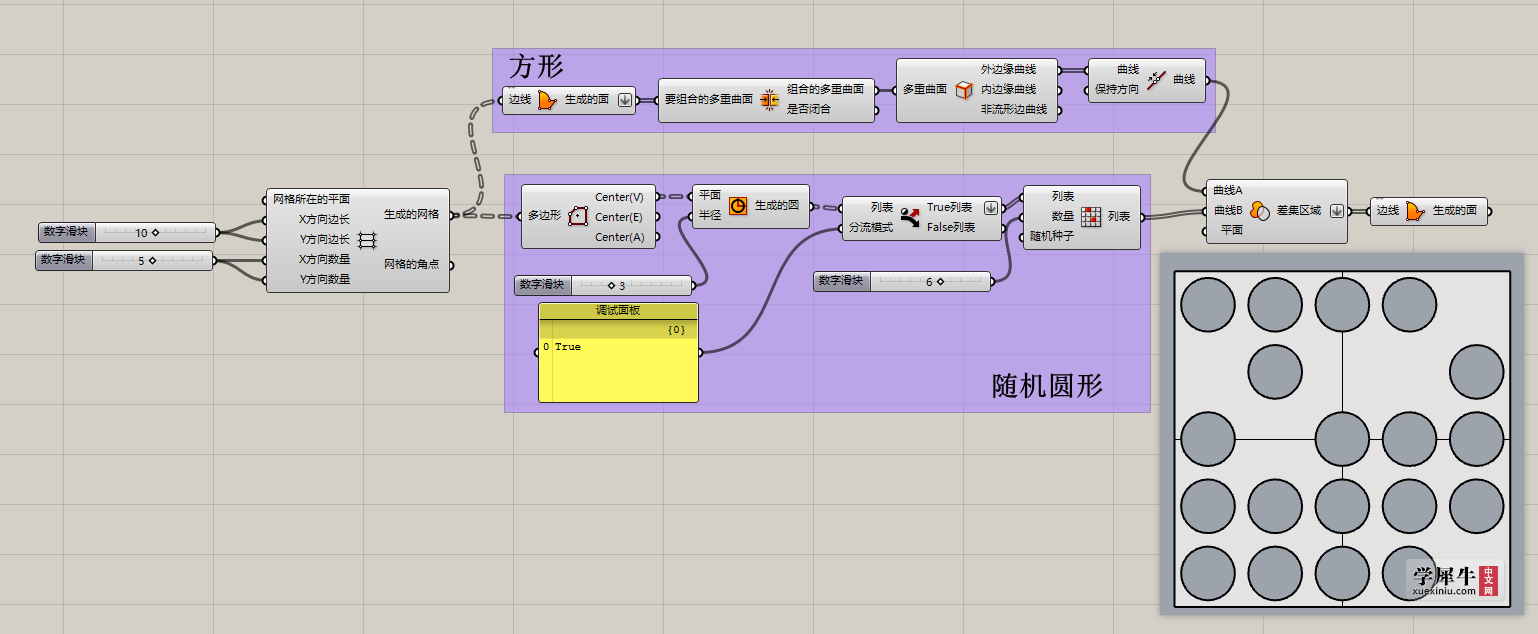Select the 数字滑块 label of the slider valued 10

66,232
